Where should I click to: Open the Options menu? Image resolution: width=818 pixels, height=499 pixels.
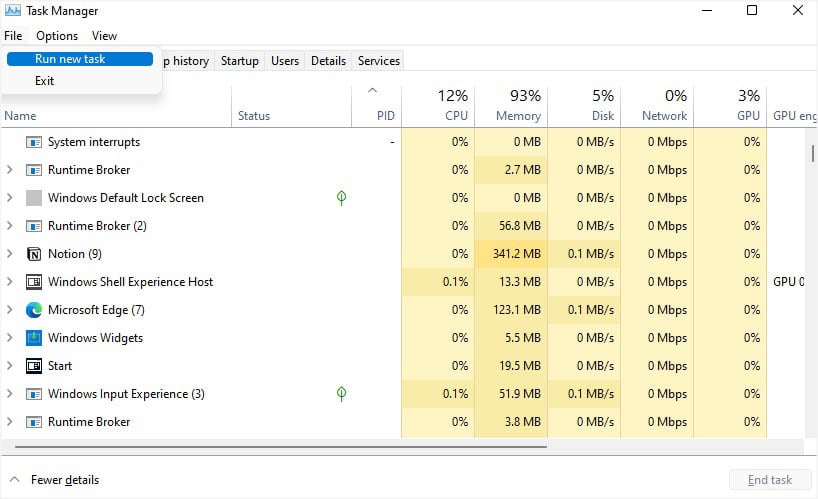point(57,36)
